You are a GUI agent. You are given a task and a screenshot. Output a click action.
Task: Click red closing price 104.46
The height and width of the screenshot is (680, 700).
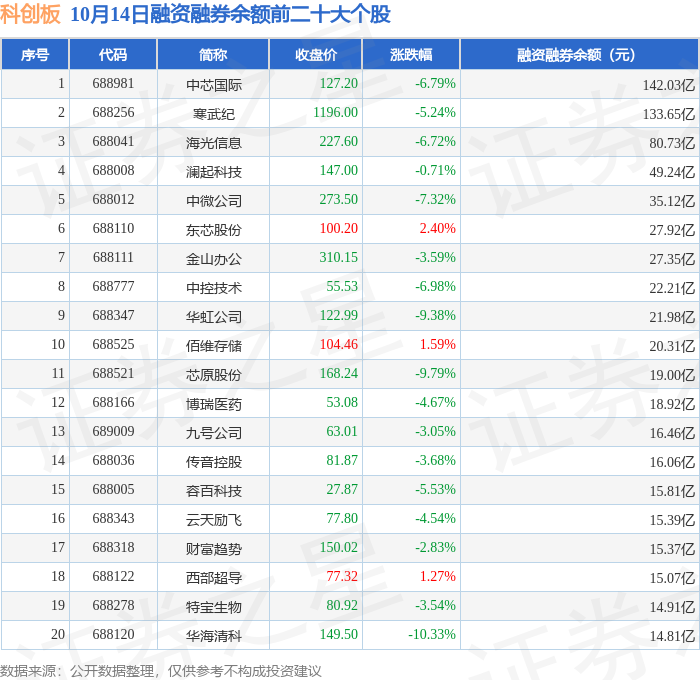pos(339,345)
